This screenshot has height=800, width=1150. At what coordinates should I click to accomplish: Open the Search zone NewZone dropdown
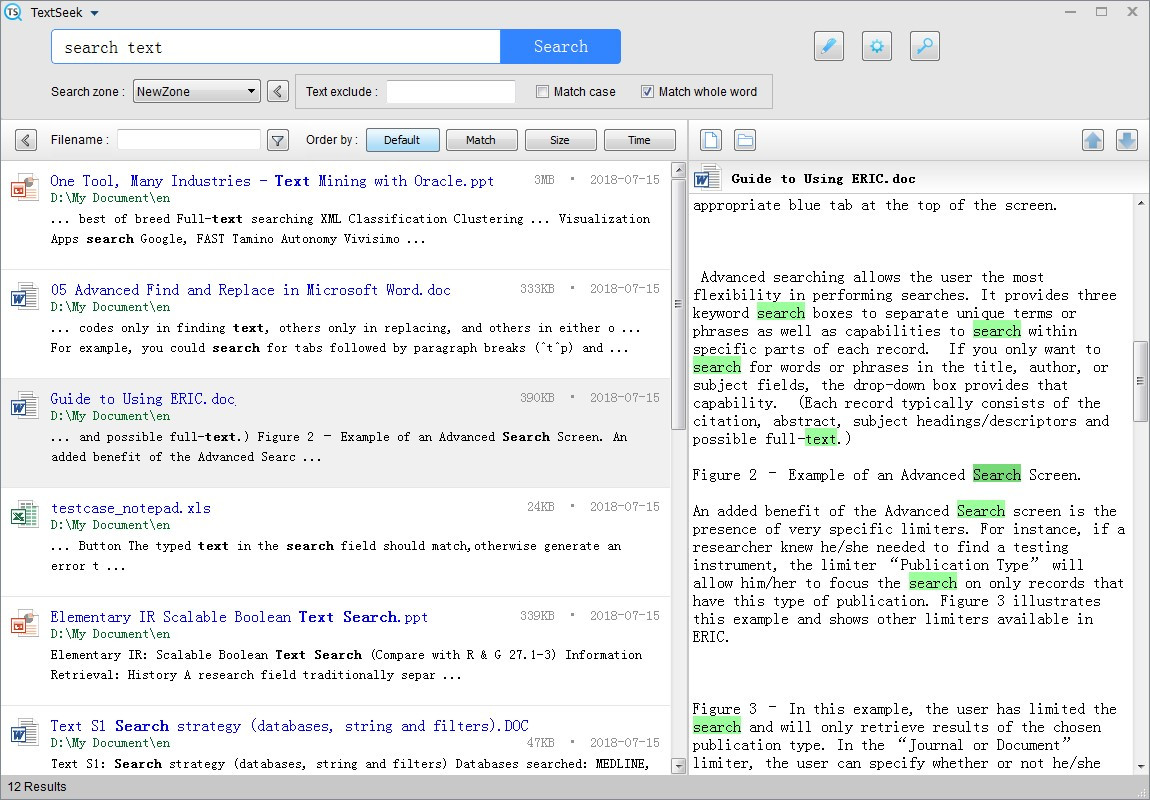click(197, 92)
